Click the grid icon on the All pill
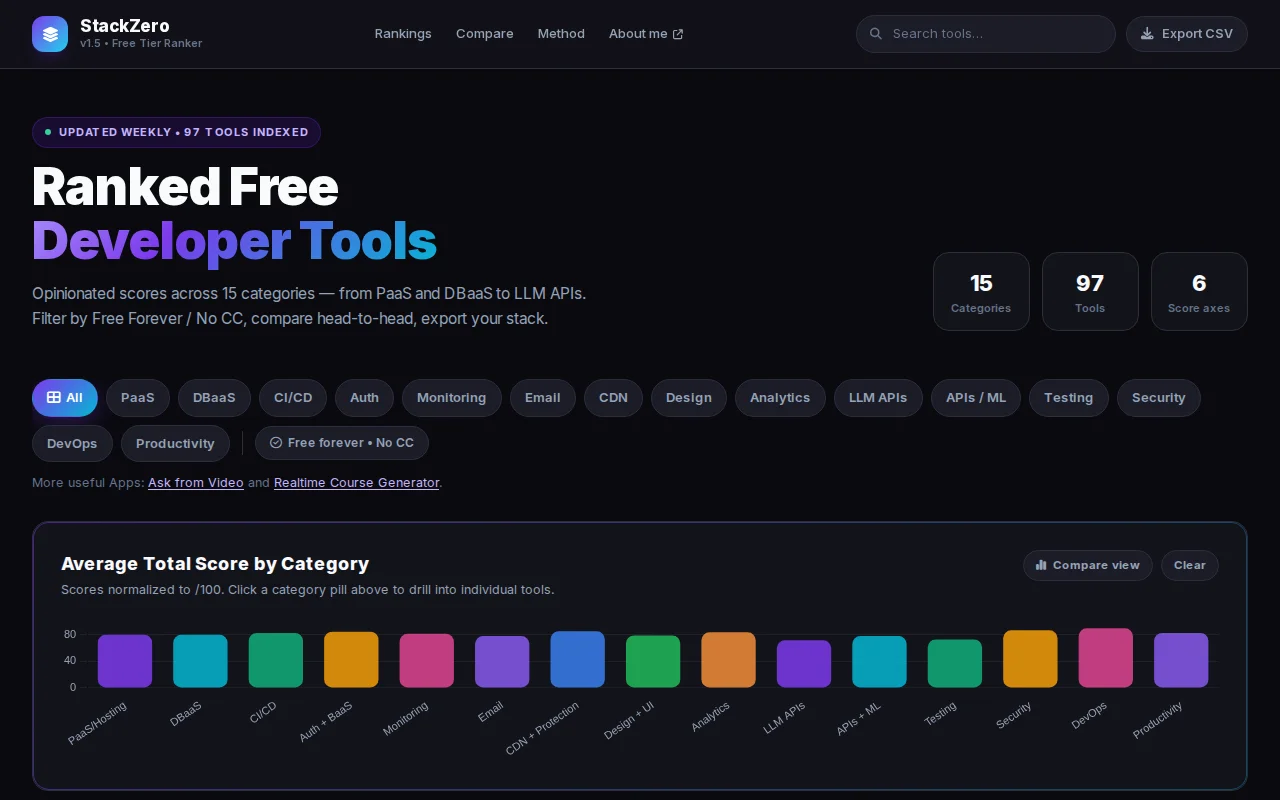 point(54,398)
